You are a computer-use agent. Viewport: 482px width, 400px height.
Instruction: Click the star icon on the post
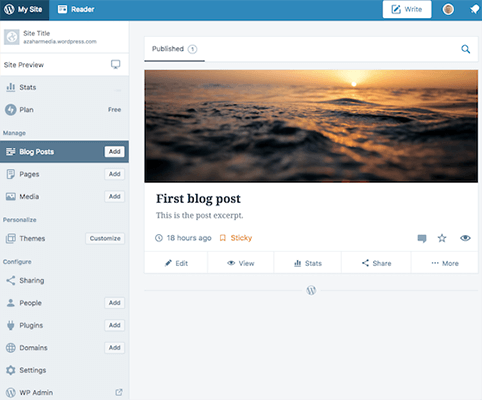tap(442, 238)
